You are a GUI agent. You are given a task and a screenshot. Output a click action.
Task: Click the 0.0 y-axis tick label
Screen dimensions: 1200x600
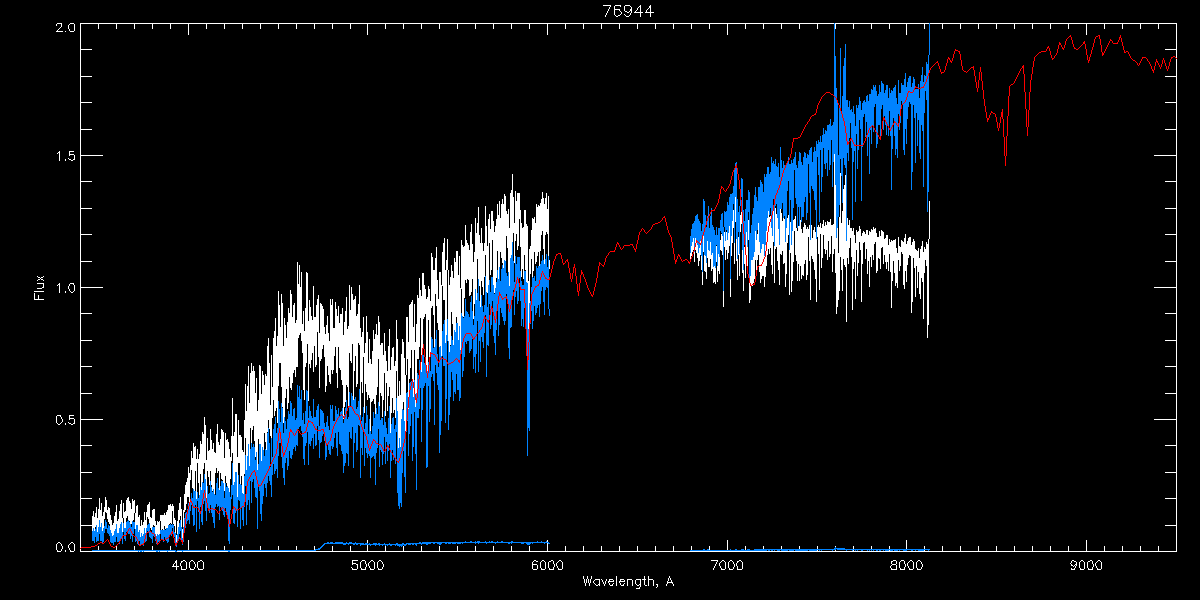(x=64, y=547)
